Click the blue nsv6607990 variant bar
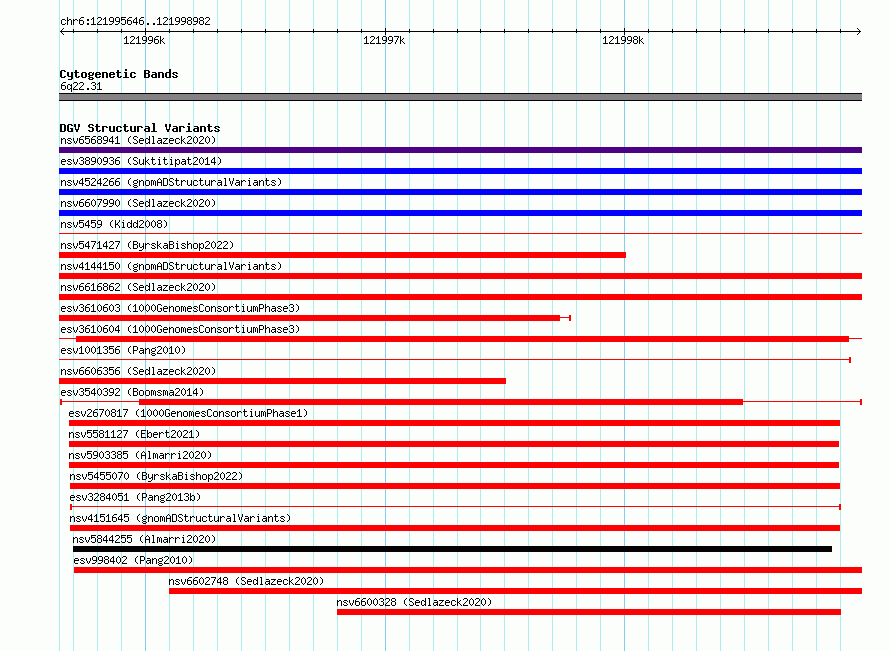The image size is (890, 651). [x=460, y=213]
